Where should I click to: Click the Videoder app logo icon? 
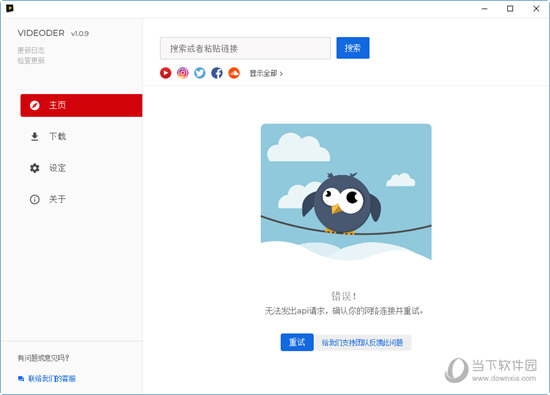tap(10, 8)
